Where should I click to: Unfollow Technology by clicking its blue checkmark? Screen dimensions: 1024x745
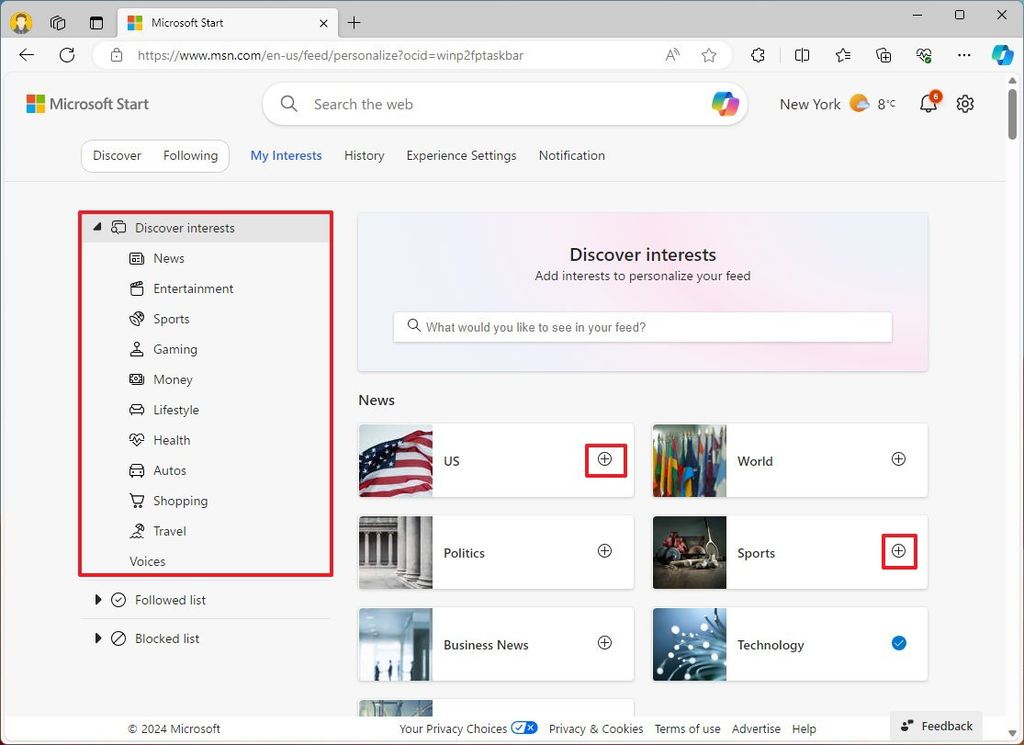coord(898,644)
